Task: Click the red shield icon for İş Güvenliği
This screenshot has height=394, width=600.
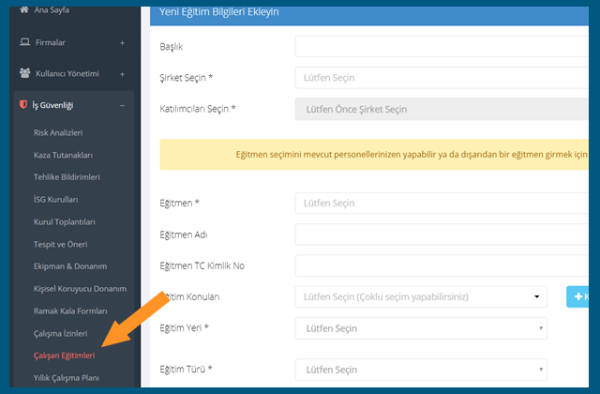Action: coord(23,104)
